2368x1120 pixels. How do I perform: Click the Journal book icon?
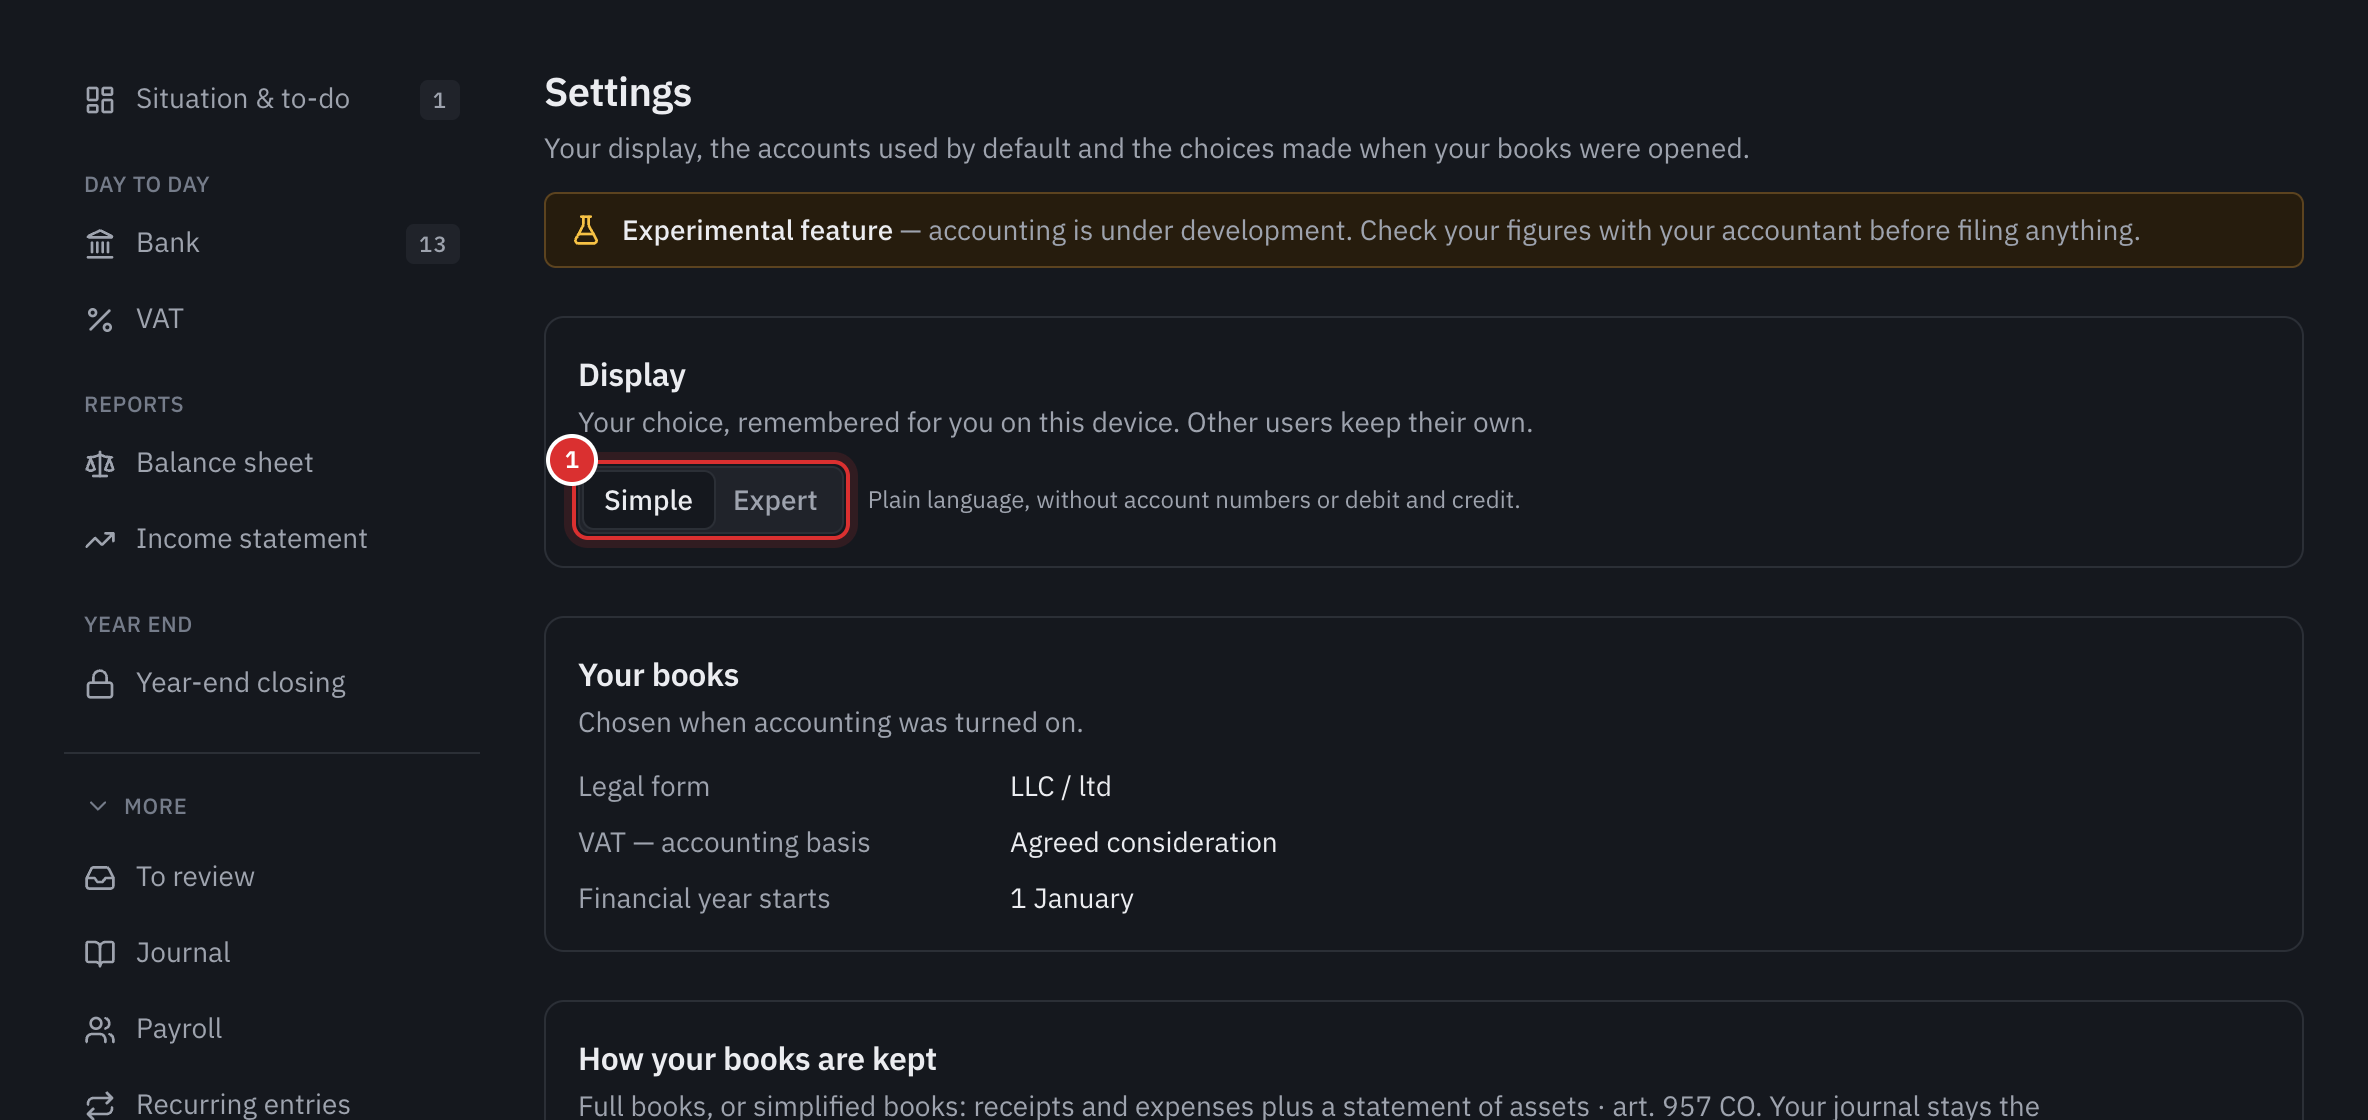click(100, 953)
